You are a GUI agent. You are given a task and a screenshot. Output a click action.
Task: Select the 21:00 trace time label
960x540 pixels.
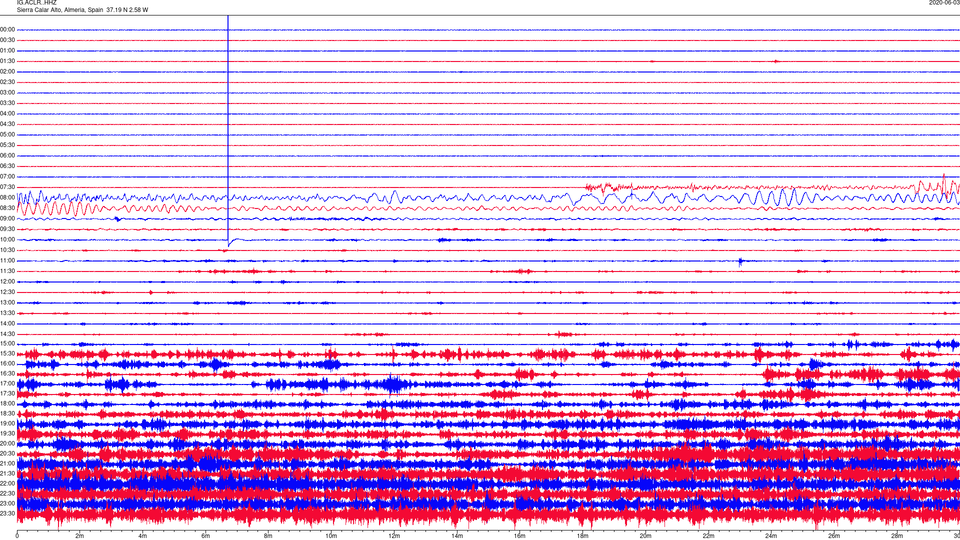(7, 463)
